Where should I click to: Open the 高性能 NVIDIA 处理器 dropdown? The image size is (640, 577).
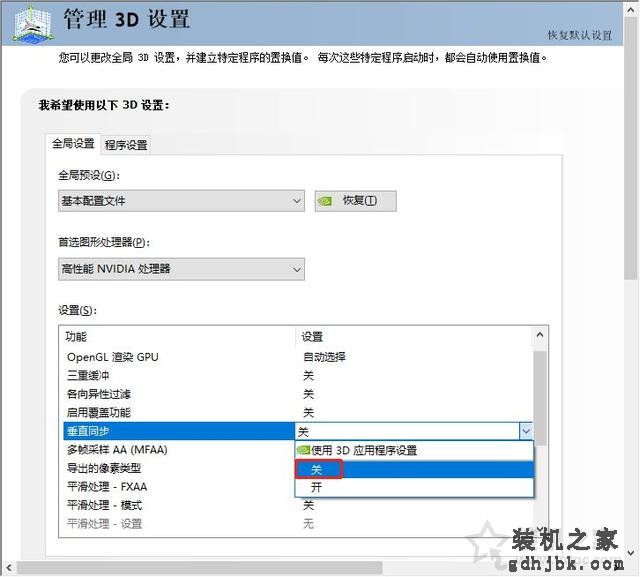pyautogui.click(x=181, y=269)
